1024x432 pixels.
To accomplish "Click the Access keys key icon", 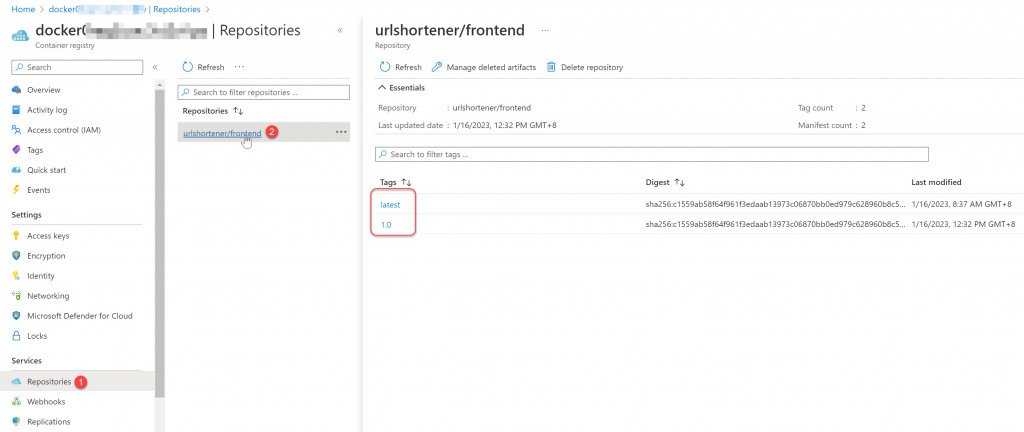I will tap(16, 236).
